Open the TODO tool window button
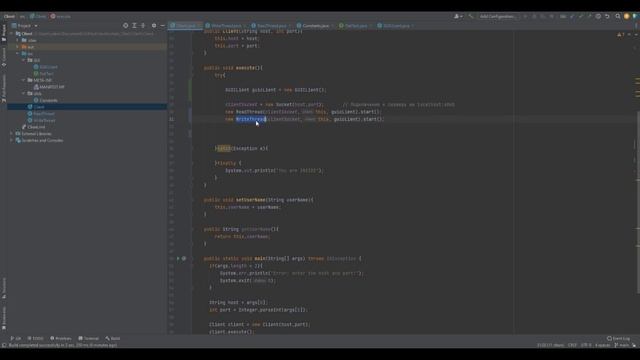Screen dimensions: 640x360 36,338
